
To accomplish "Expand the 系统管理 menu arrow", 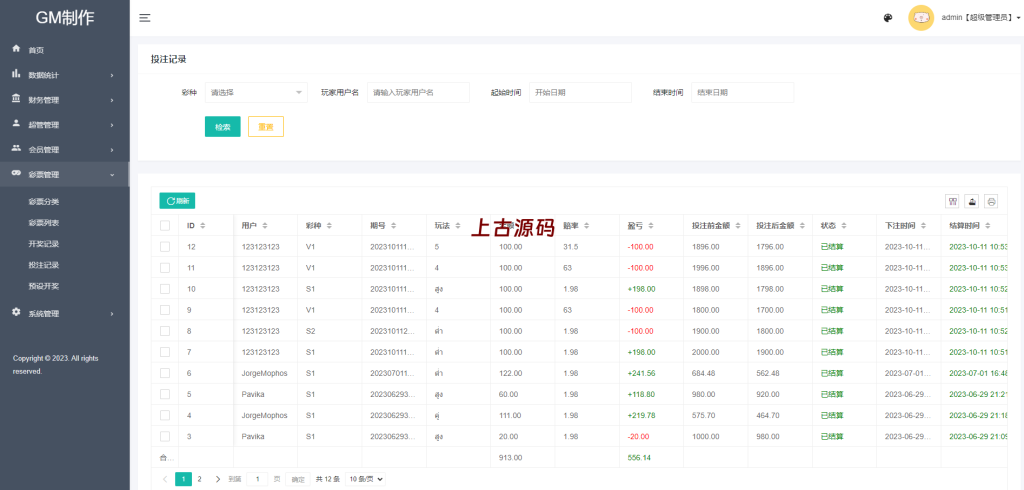I will point(112,314).
